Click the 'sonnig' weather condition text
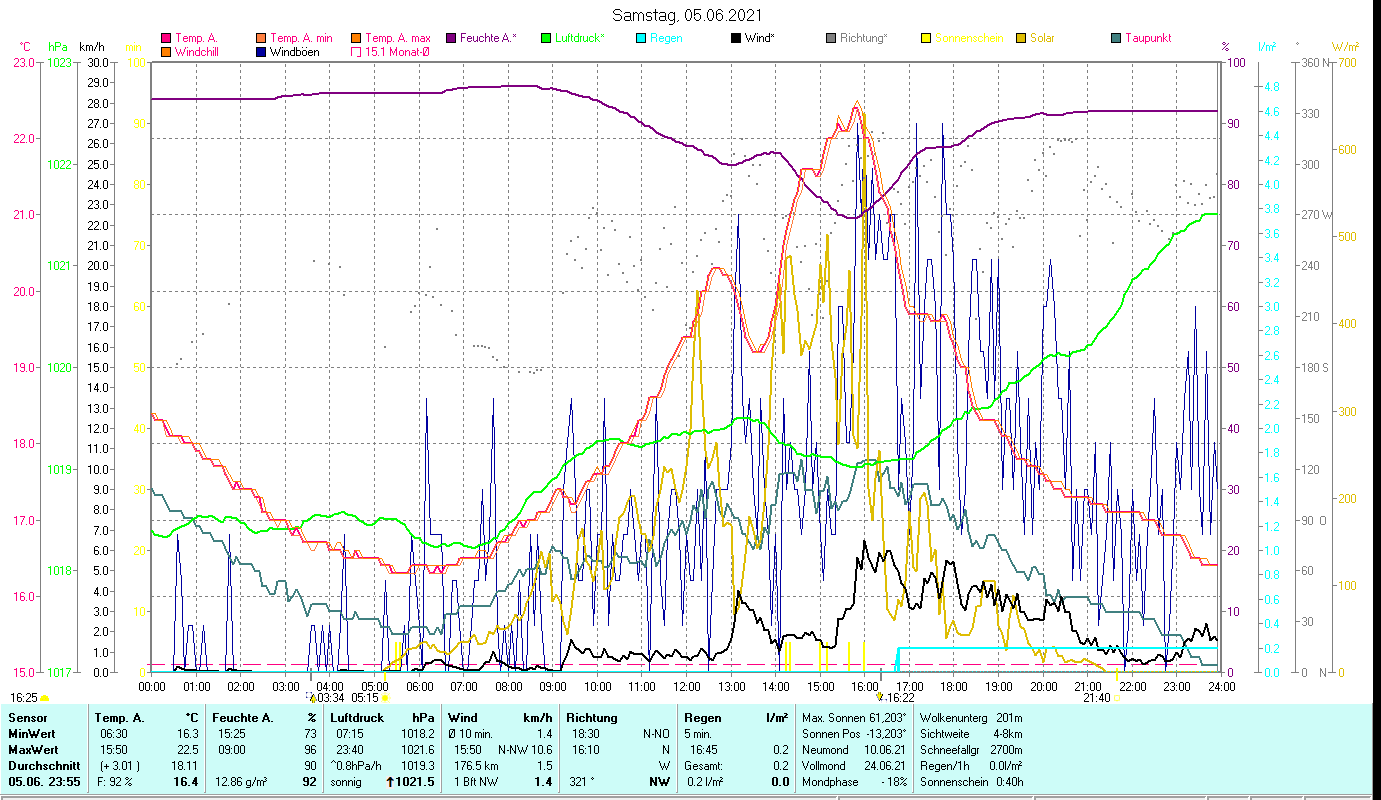 pos(346,782)
